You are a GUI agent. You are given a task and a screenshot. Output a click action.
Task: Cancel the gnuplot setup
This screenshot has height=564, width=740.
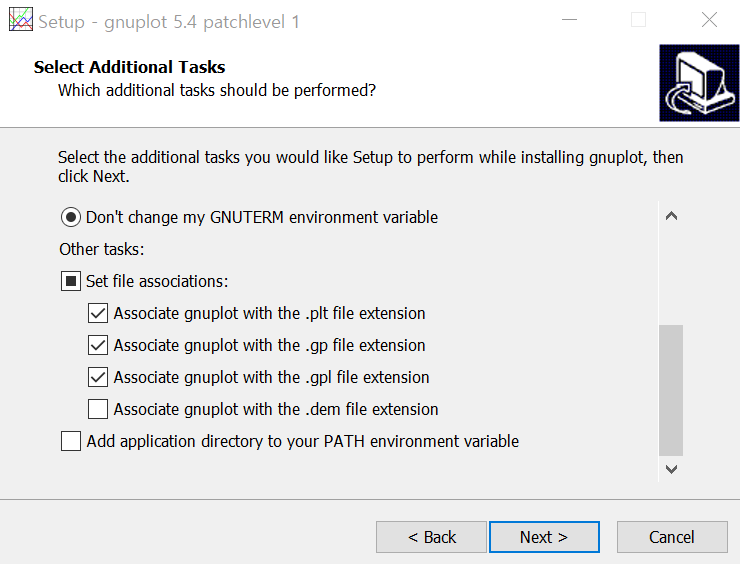point(672,537)
